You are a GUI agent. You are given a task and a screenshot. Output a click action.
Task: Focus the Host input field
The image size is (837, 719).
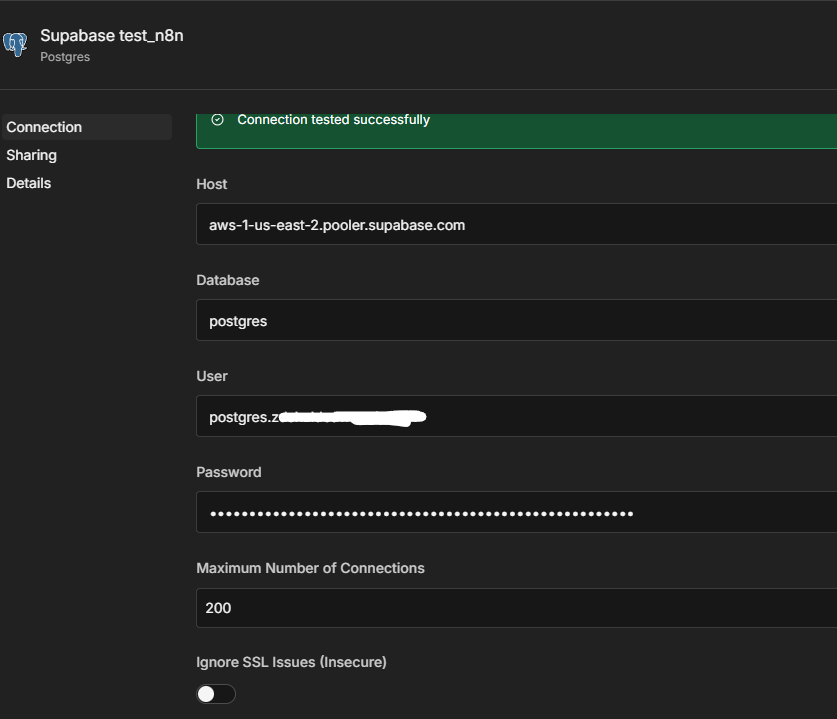(515, 225)
